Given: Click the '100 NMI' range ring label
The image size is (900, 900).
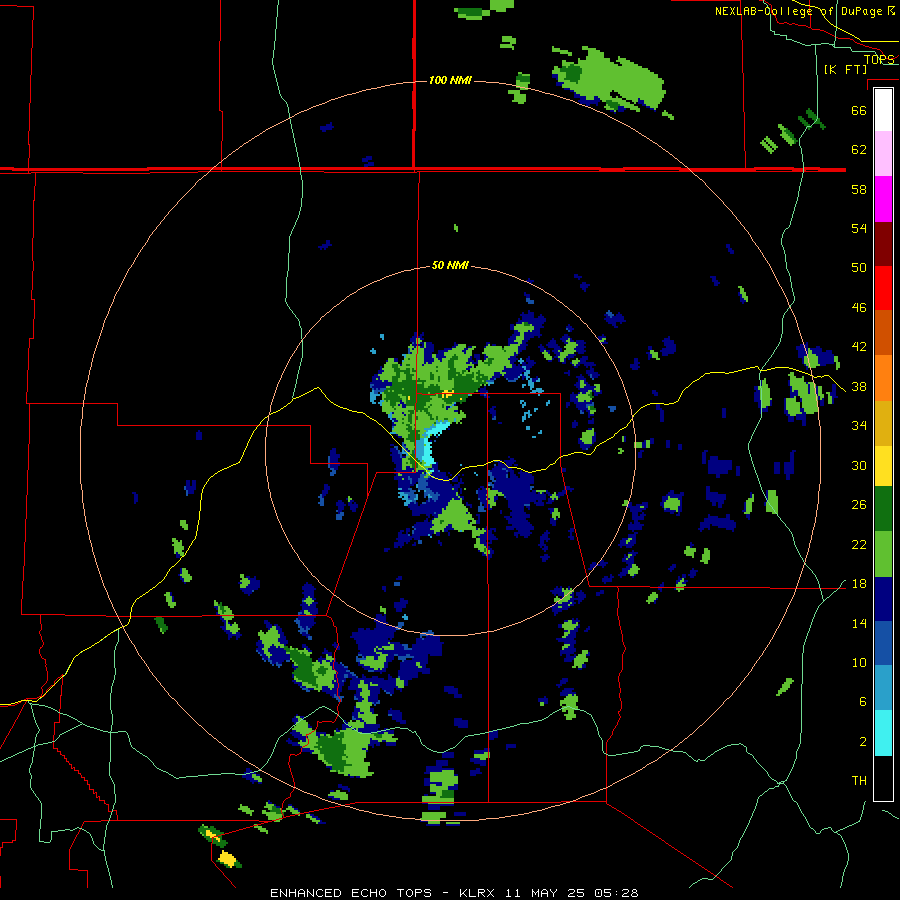Looking at the screenshot, I should pos(450,80).
